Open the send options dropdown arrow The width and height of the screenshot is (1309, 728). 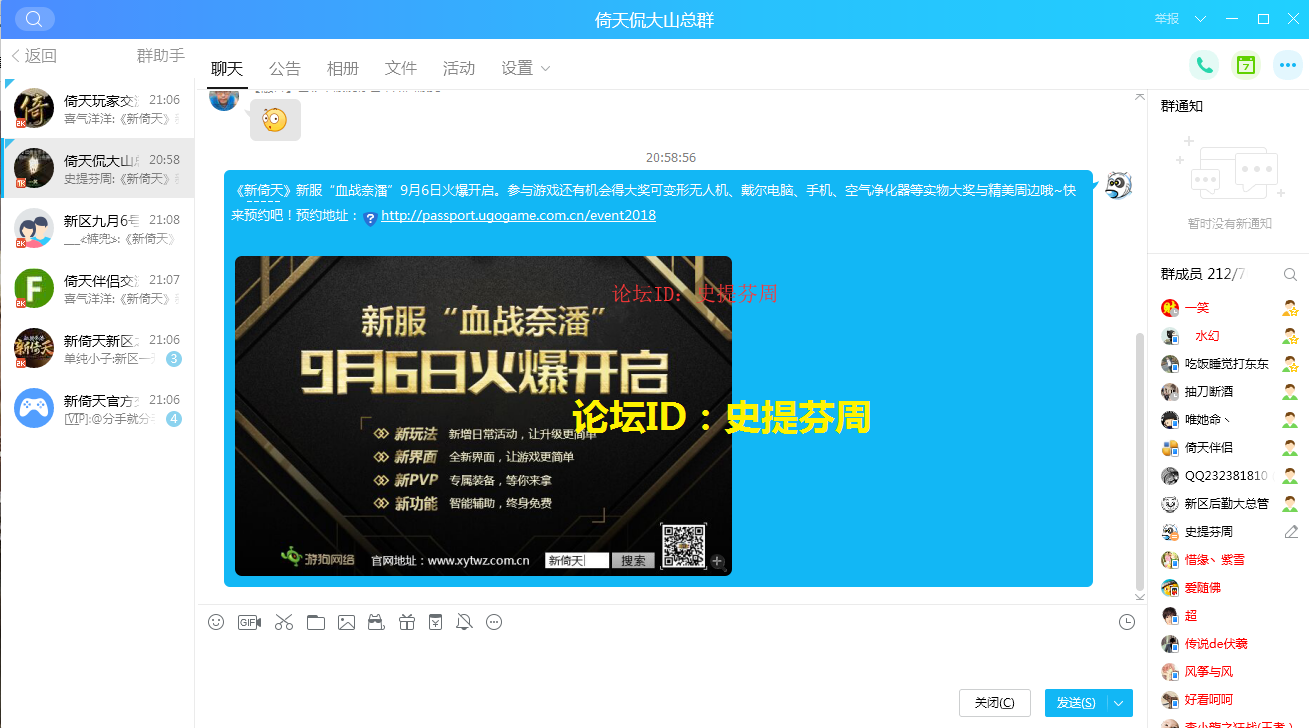pos(1119,703)
